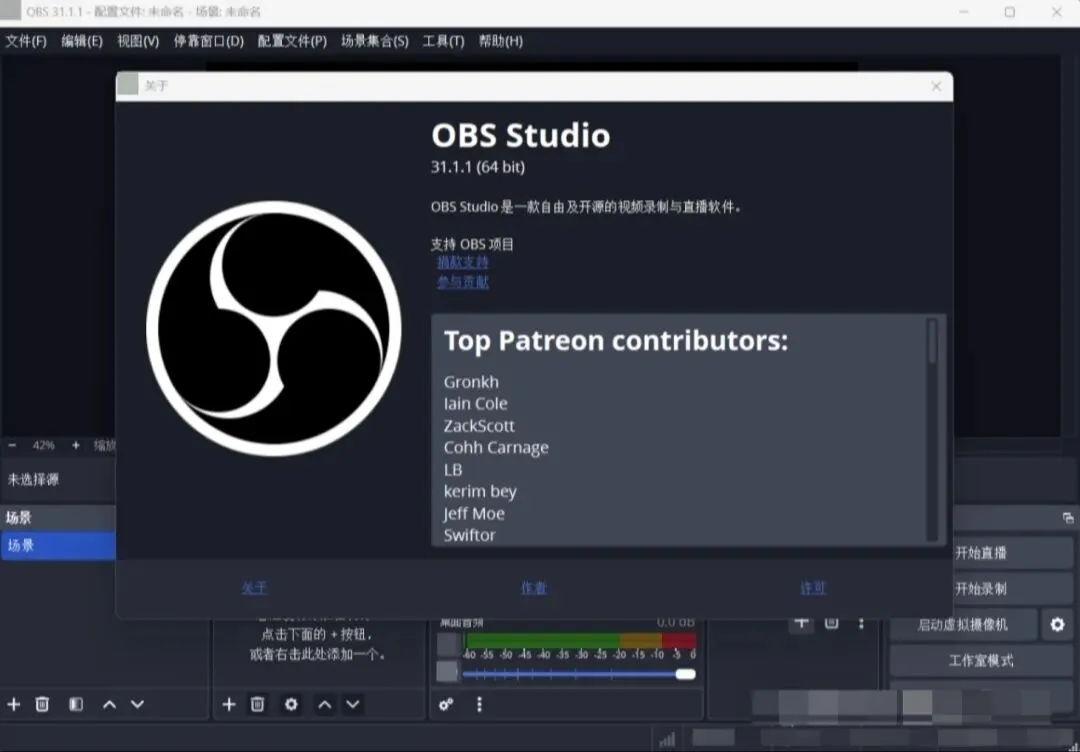Image resolution: width=1080 pixels, height=752 pixels.
Task: Close the About dialog
Action: (936, 86)
